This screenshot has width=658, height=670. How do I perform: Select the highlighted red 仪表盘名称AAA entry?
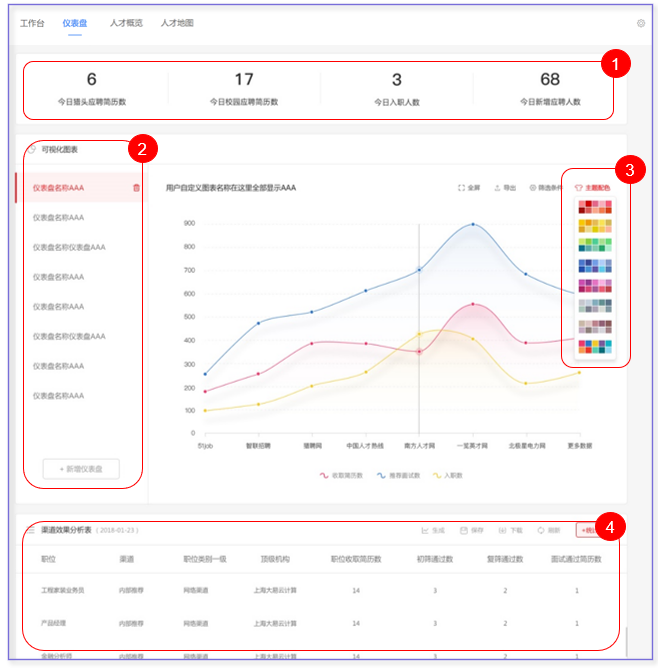(81, 188)
